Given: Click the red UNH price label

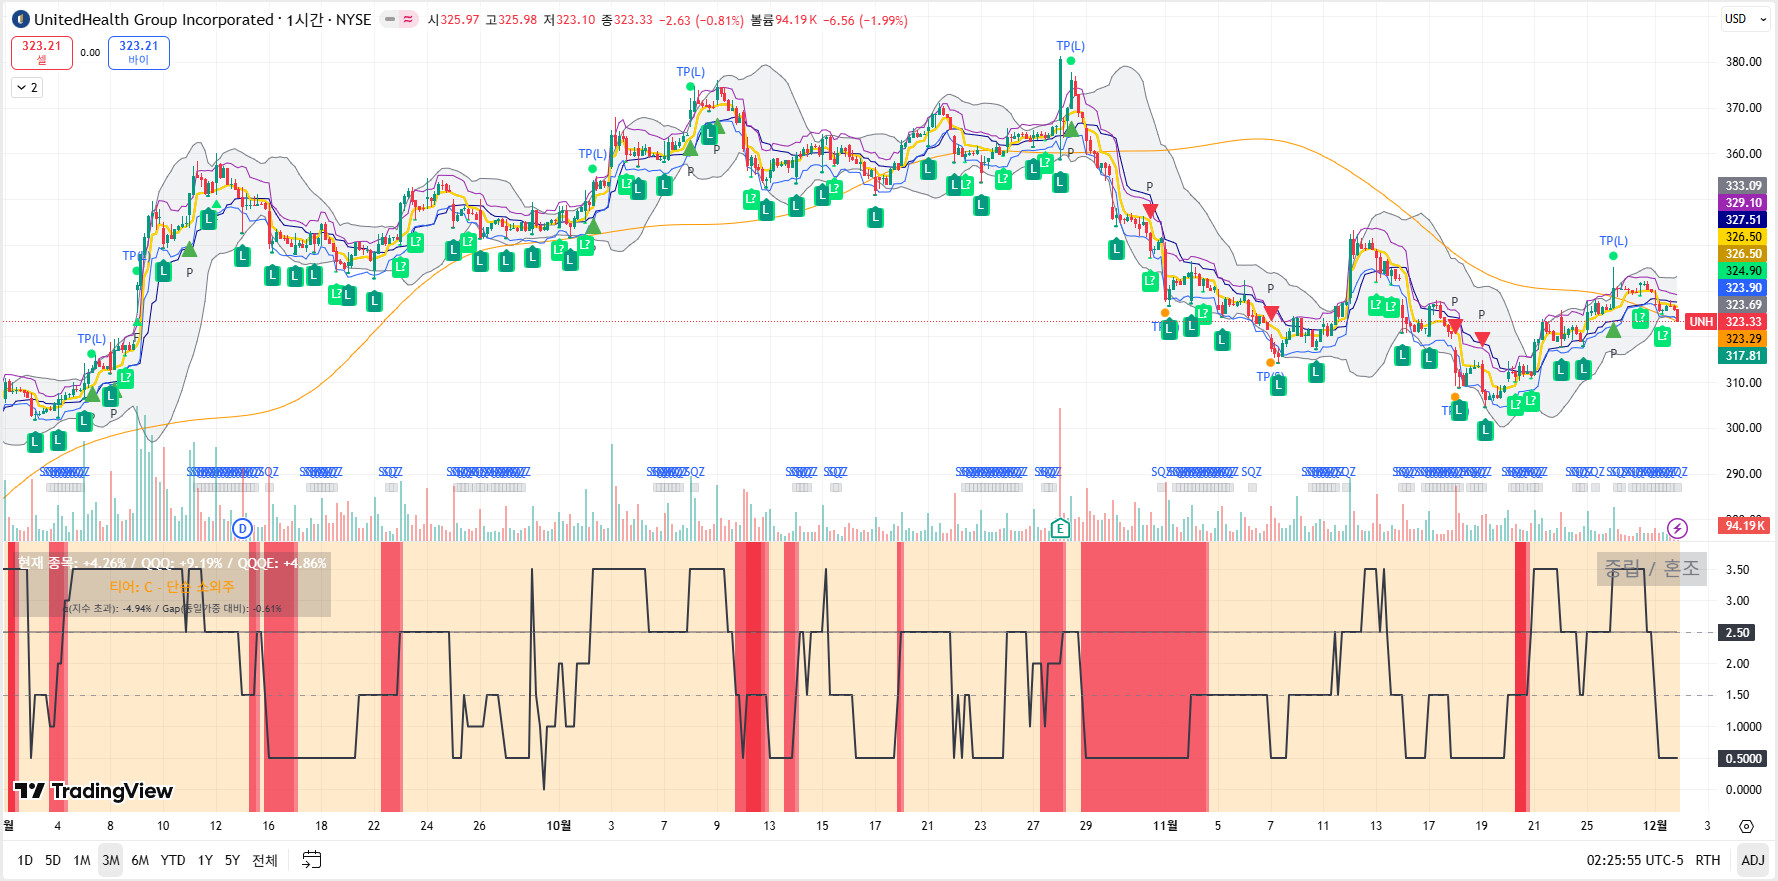Looking at the screenshot, I should (x=1701, y=322).
